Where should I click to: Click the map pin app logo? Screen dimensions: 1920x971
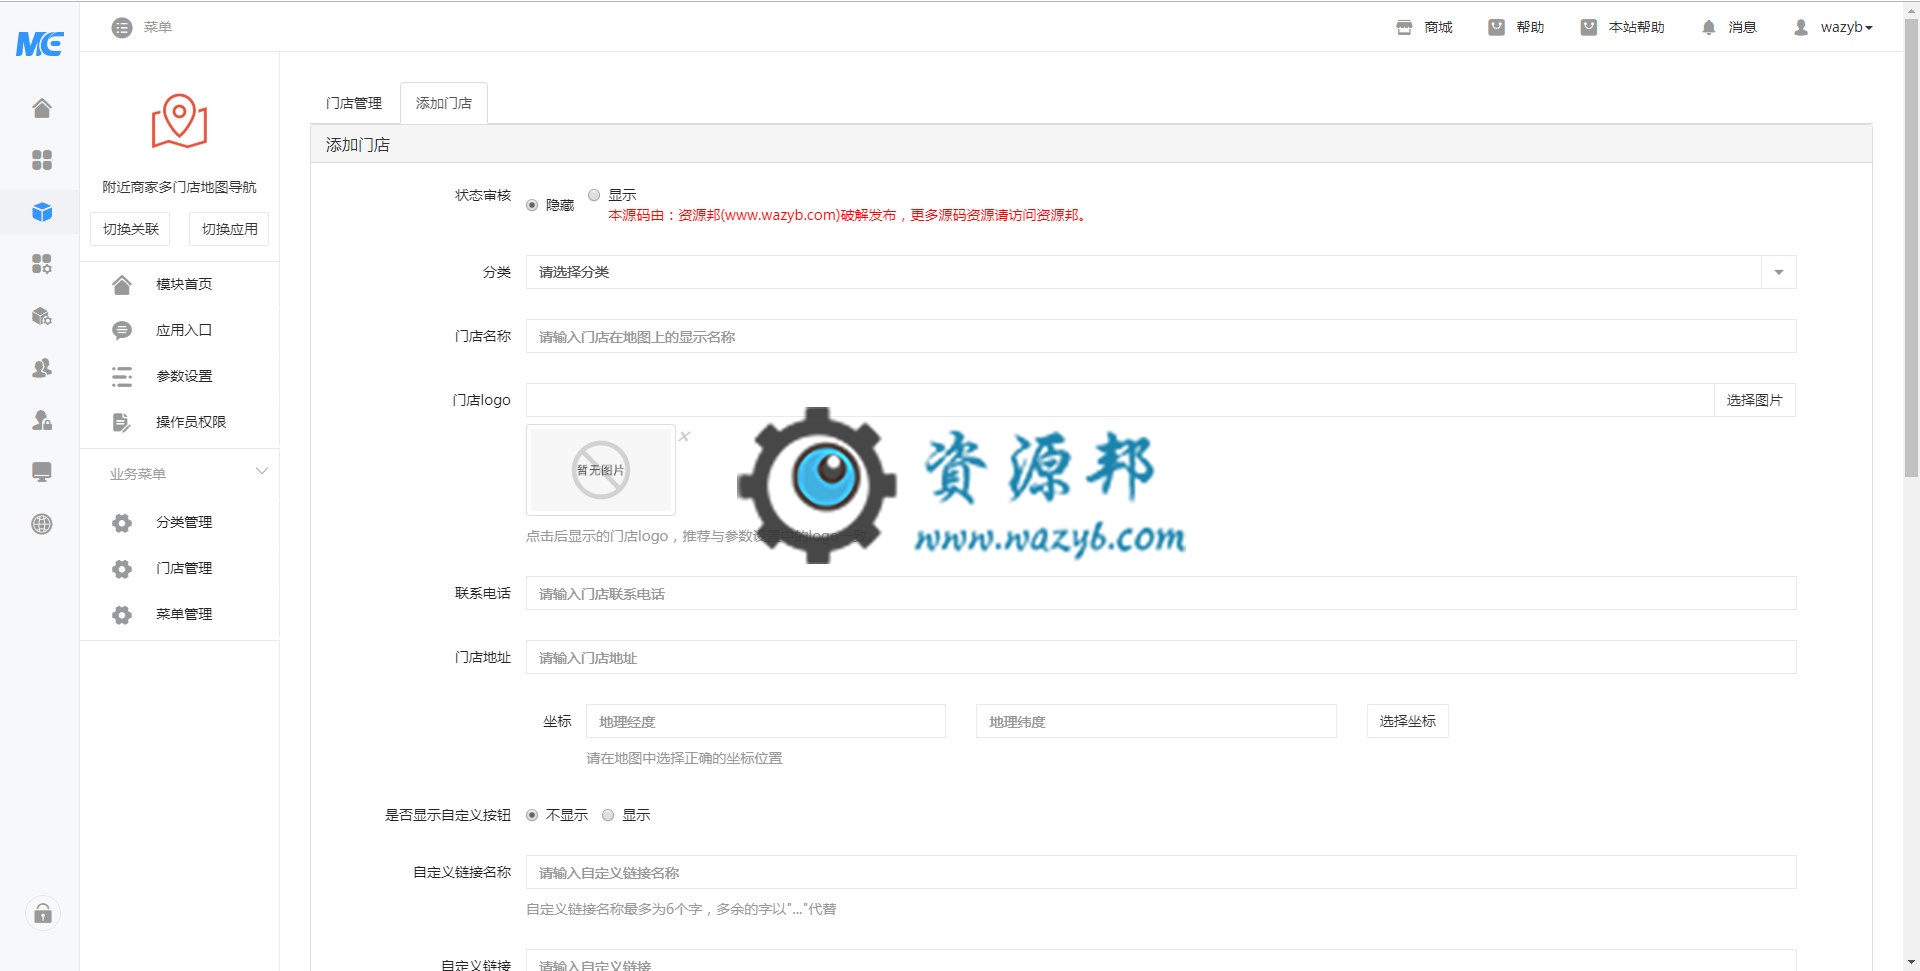(179, 121)
